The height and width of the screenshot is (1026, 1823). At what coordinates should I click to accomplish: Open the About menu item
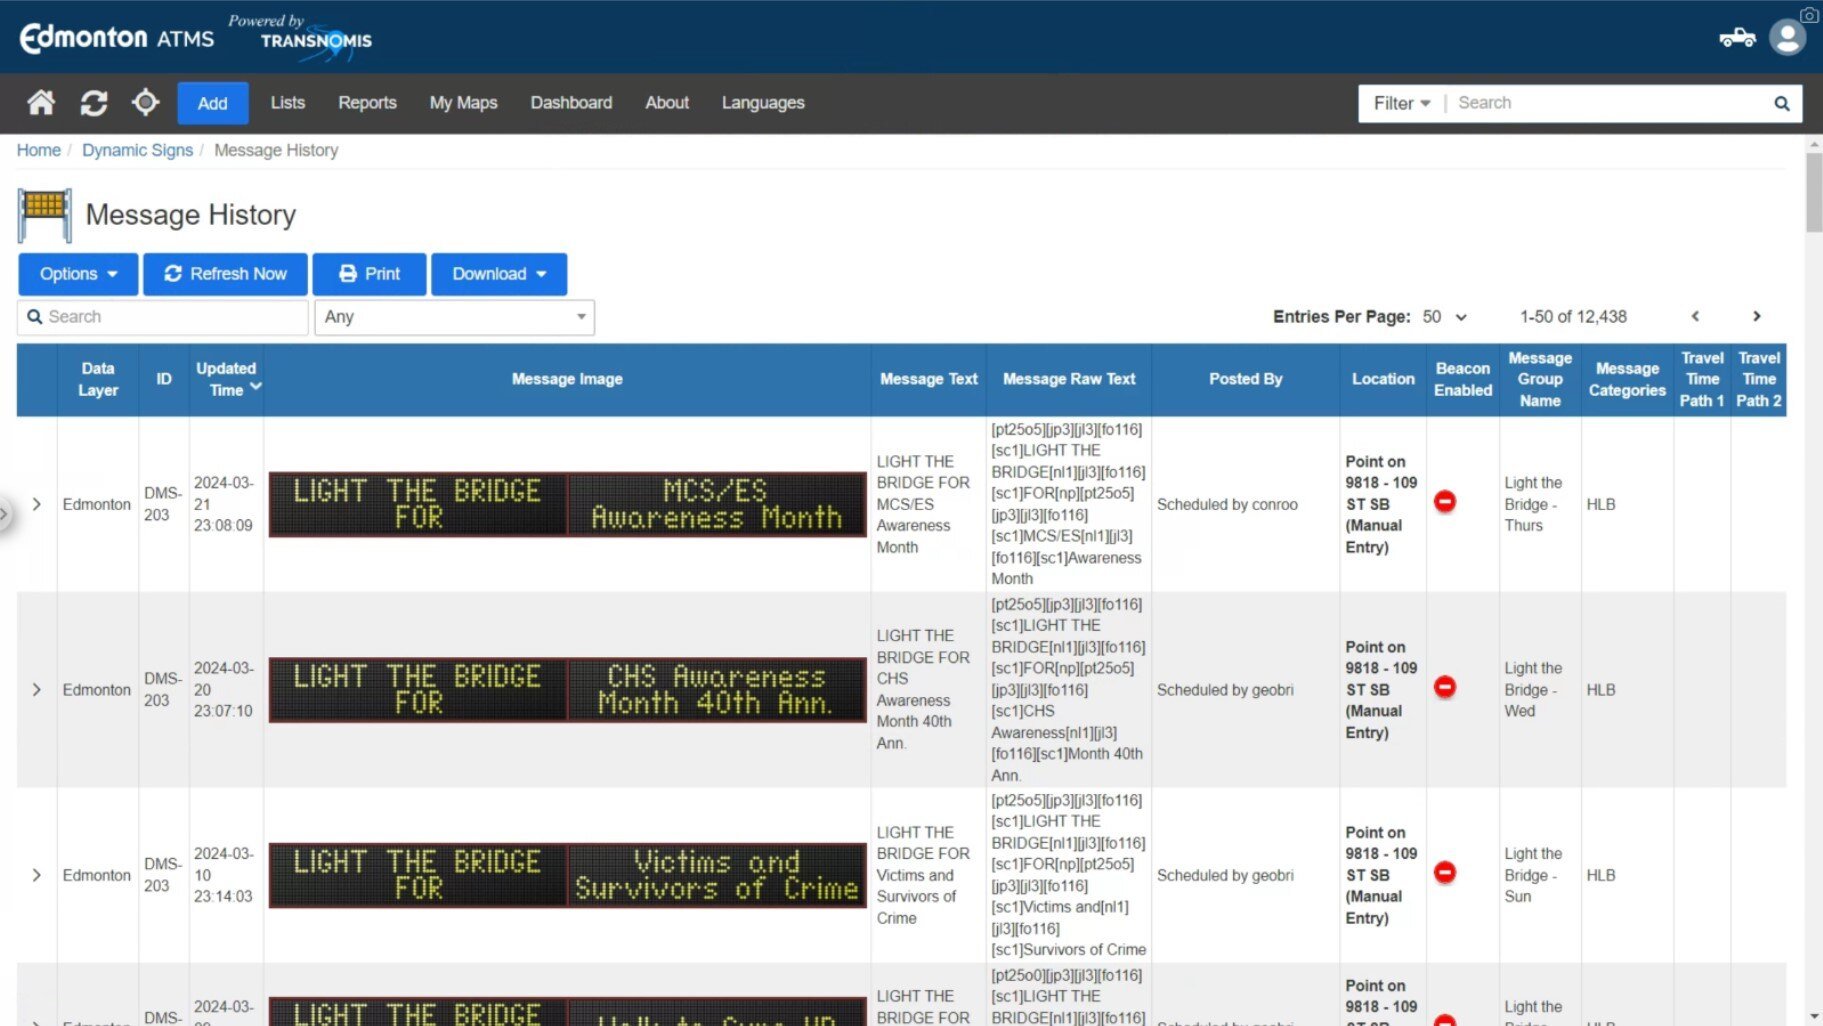point(667,103)
